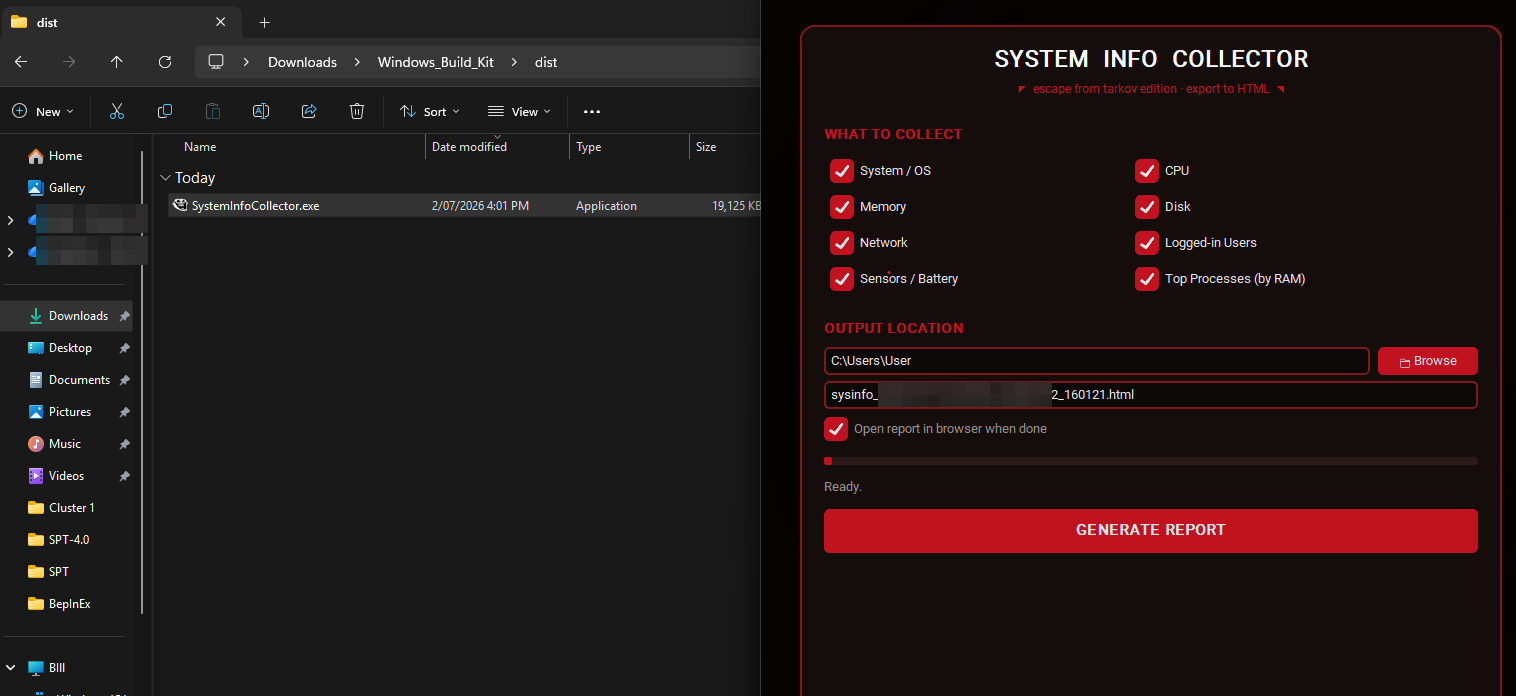This screenshot has height=696, width=1516.
Task: Select the SystemInfoCollector.exe file name
Action: tap(256, 206)
